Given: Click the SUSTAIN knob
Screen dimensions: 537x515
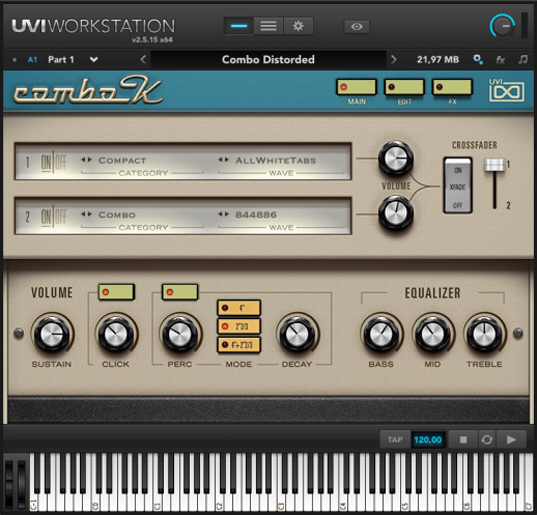Looking at the screenshot, I should tap(52, 334).
